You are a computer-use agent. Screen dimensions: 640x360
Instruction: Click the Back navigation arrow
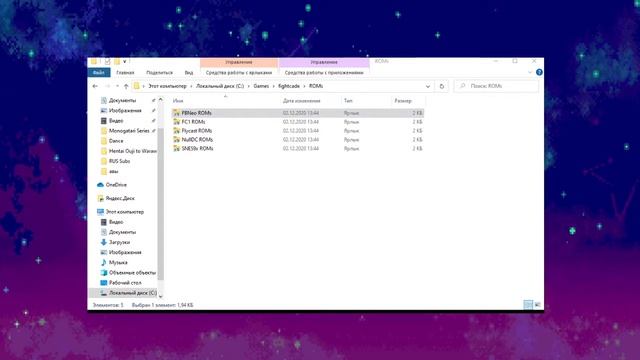point(95,86)
